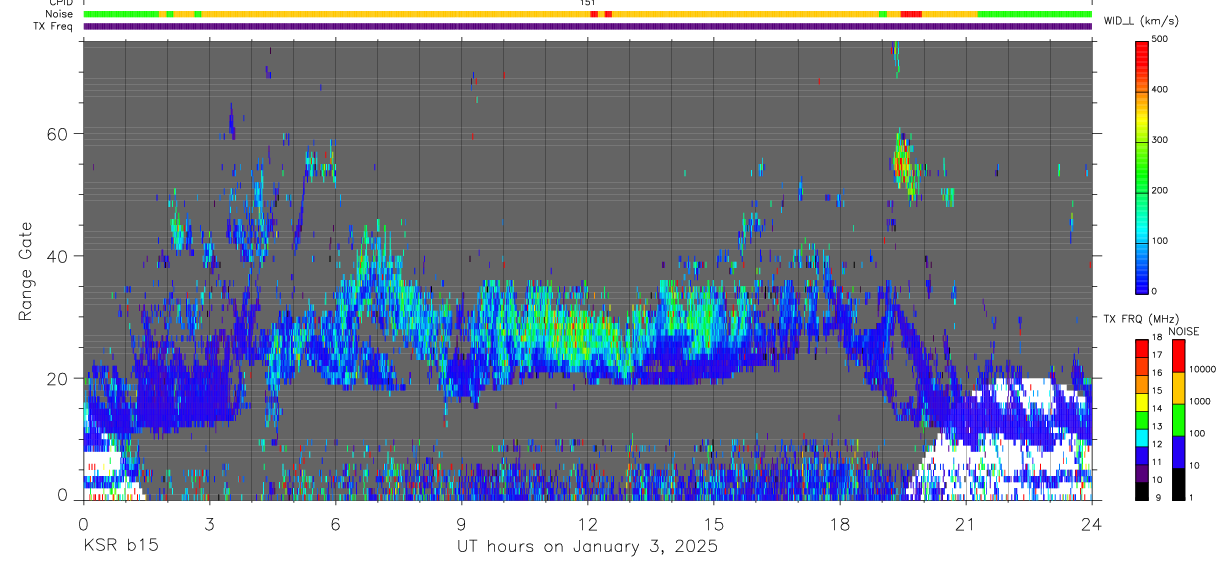Click the '14' tick on the TX FRQ legend
The height and width of the screenshot is (567, 1228).
point(1156,409)
